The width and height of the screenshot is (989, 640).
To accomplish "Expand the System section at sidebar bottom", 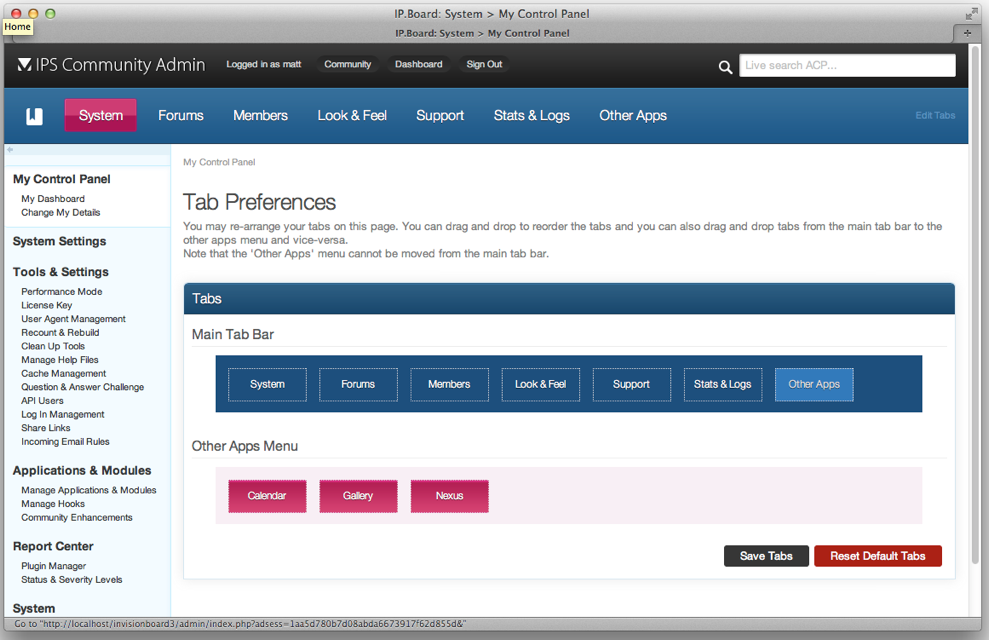I will pyautogui.click(x=34, y=608).
